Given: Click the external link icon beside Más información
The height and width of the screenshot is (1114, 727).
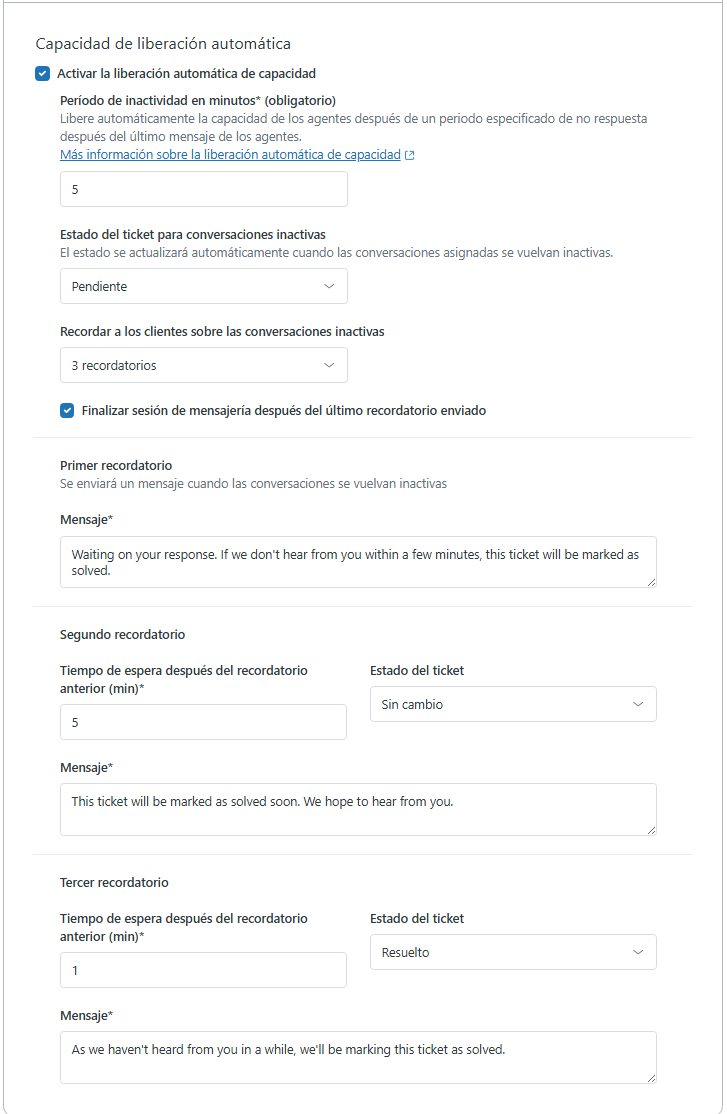Looking at the screenshot, I should click(x=410, y=156).
